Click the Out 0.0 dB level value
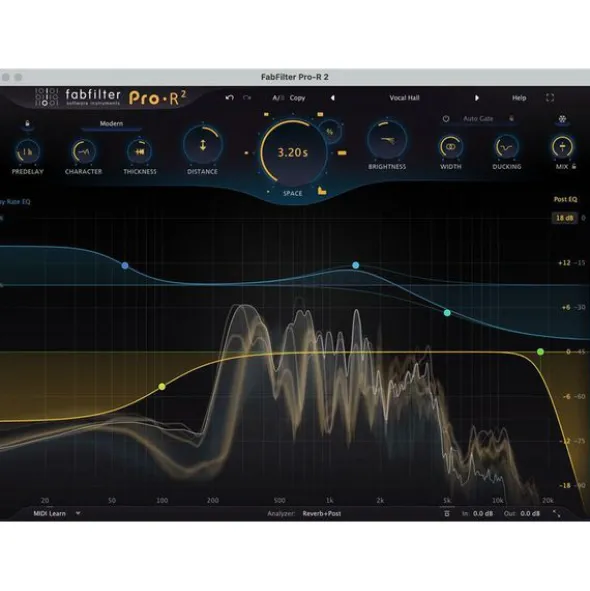Viewport: 590px width, 591px height. [x=530, y=513]
